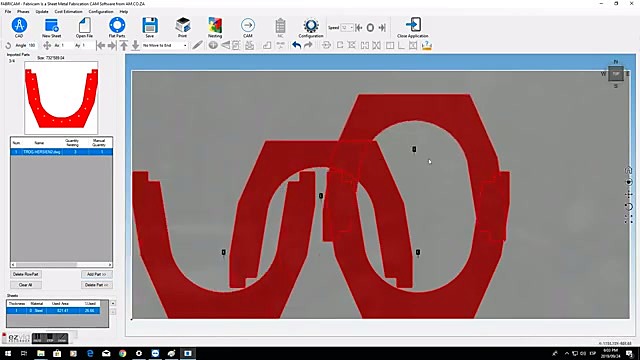Click the speed circle icon
Image resolution: width=640 pixels, height=360 pixels.
pos(370,28)
